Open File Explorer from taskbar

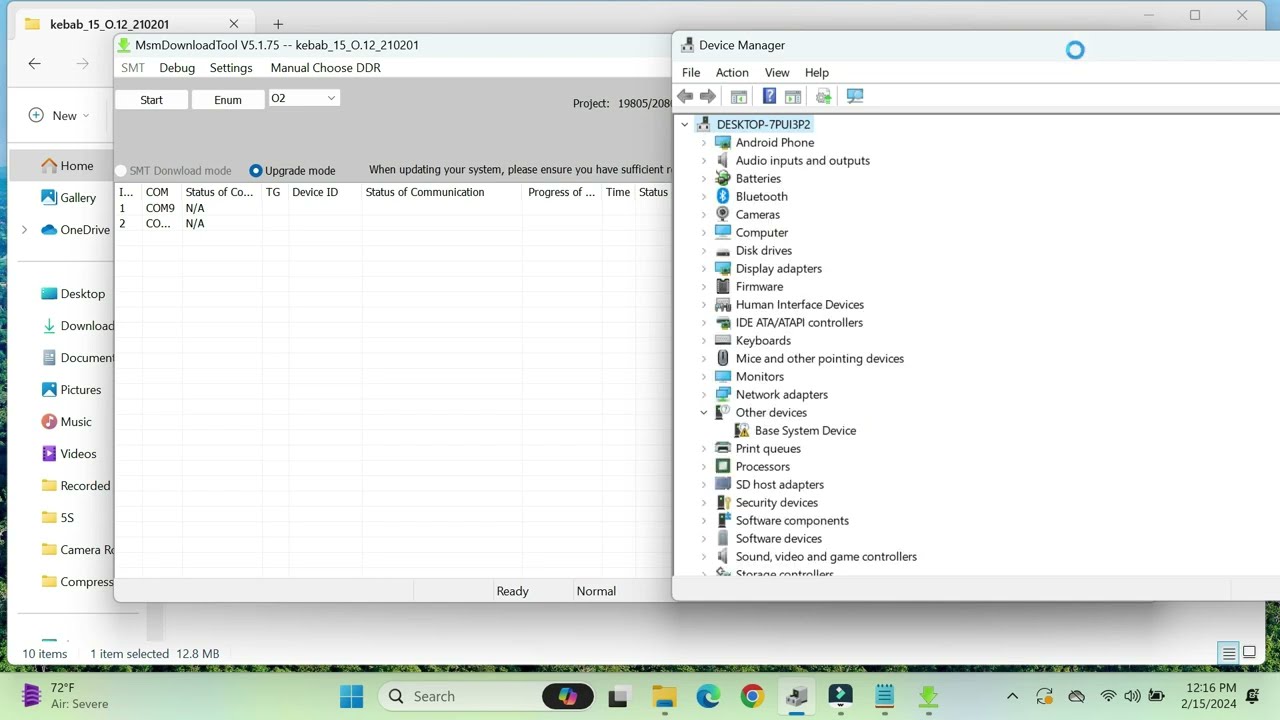click(x=664, y=696)
